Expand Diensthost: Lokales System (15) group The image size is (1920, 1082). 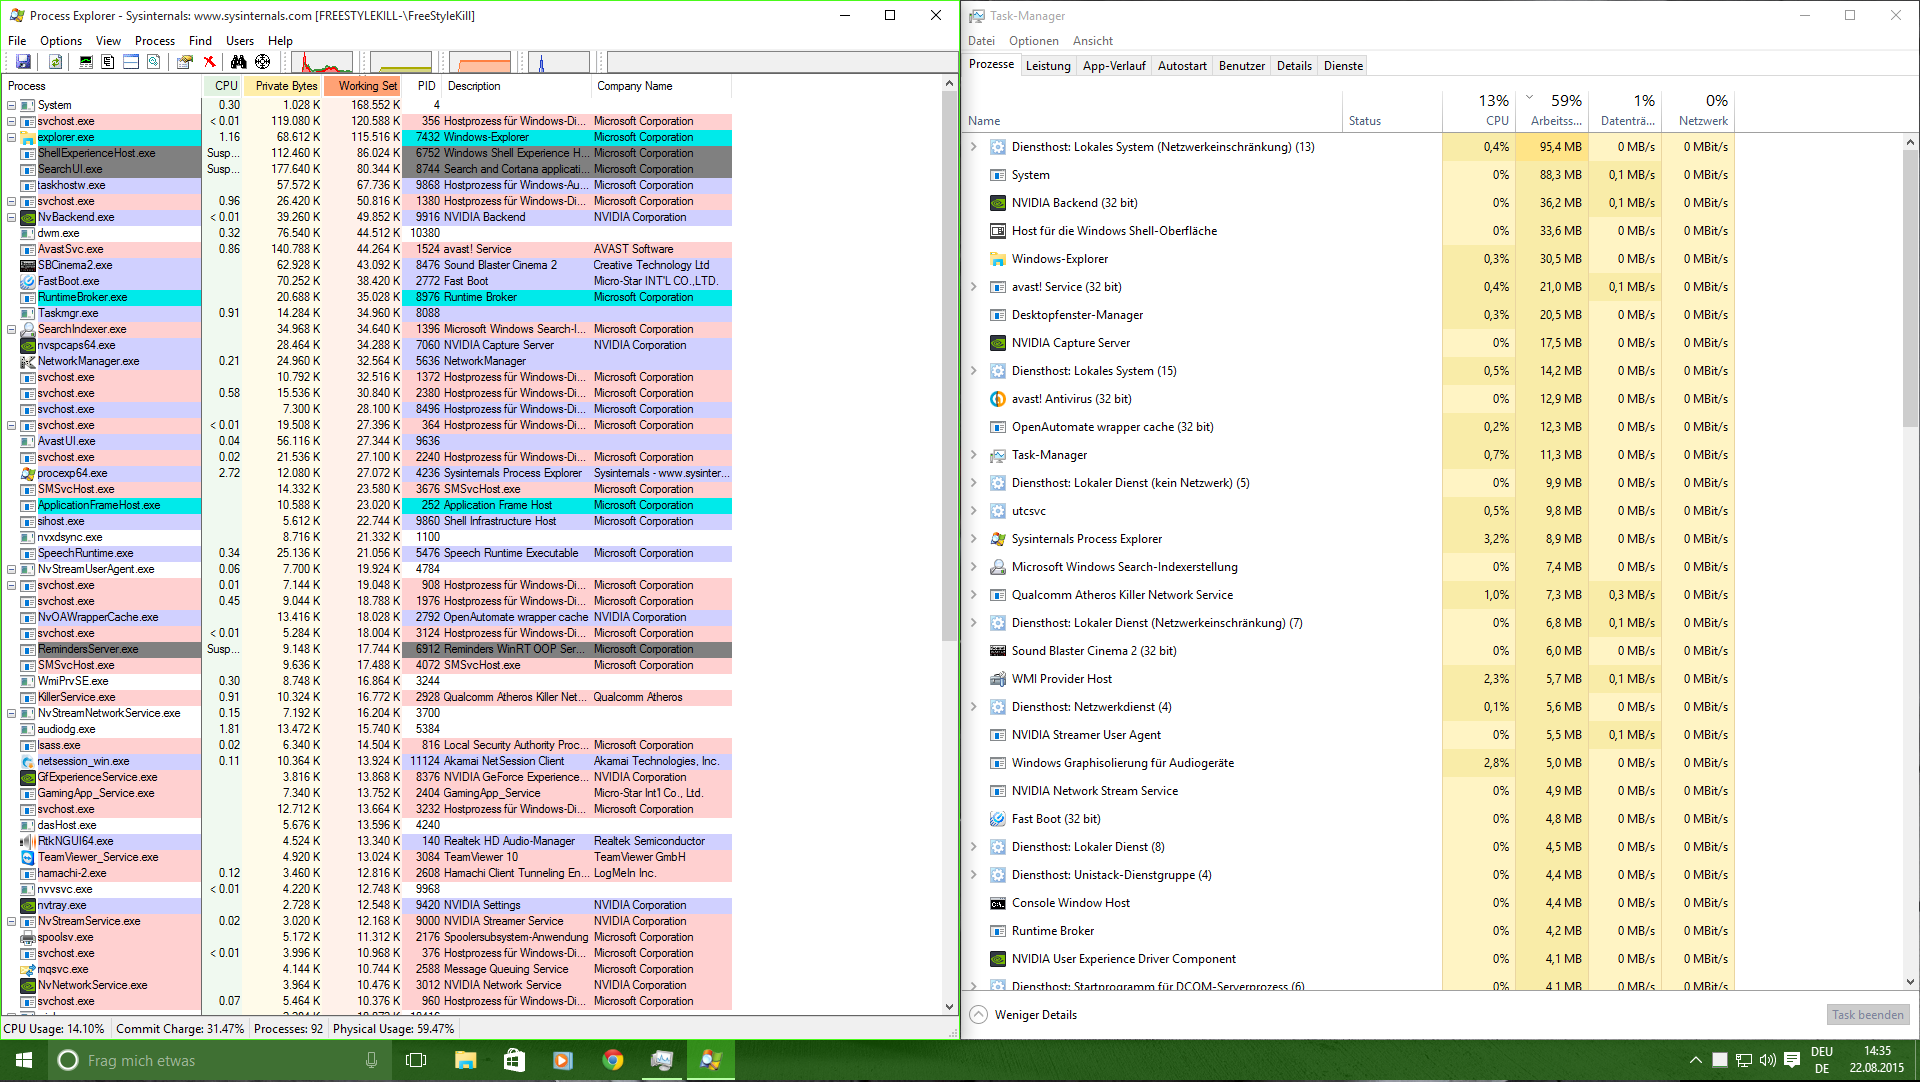[x=974, y=371]
